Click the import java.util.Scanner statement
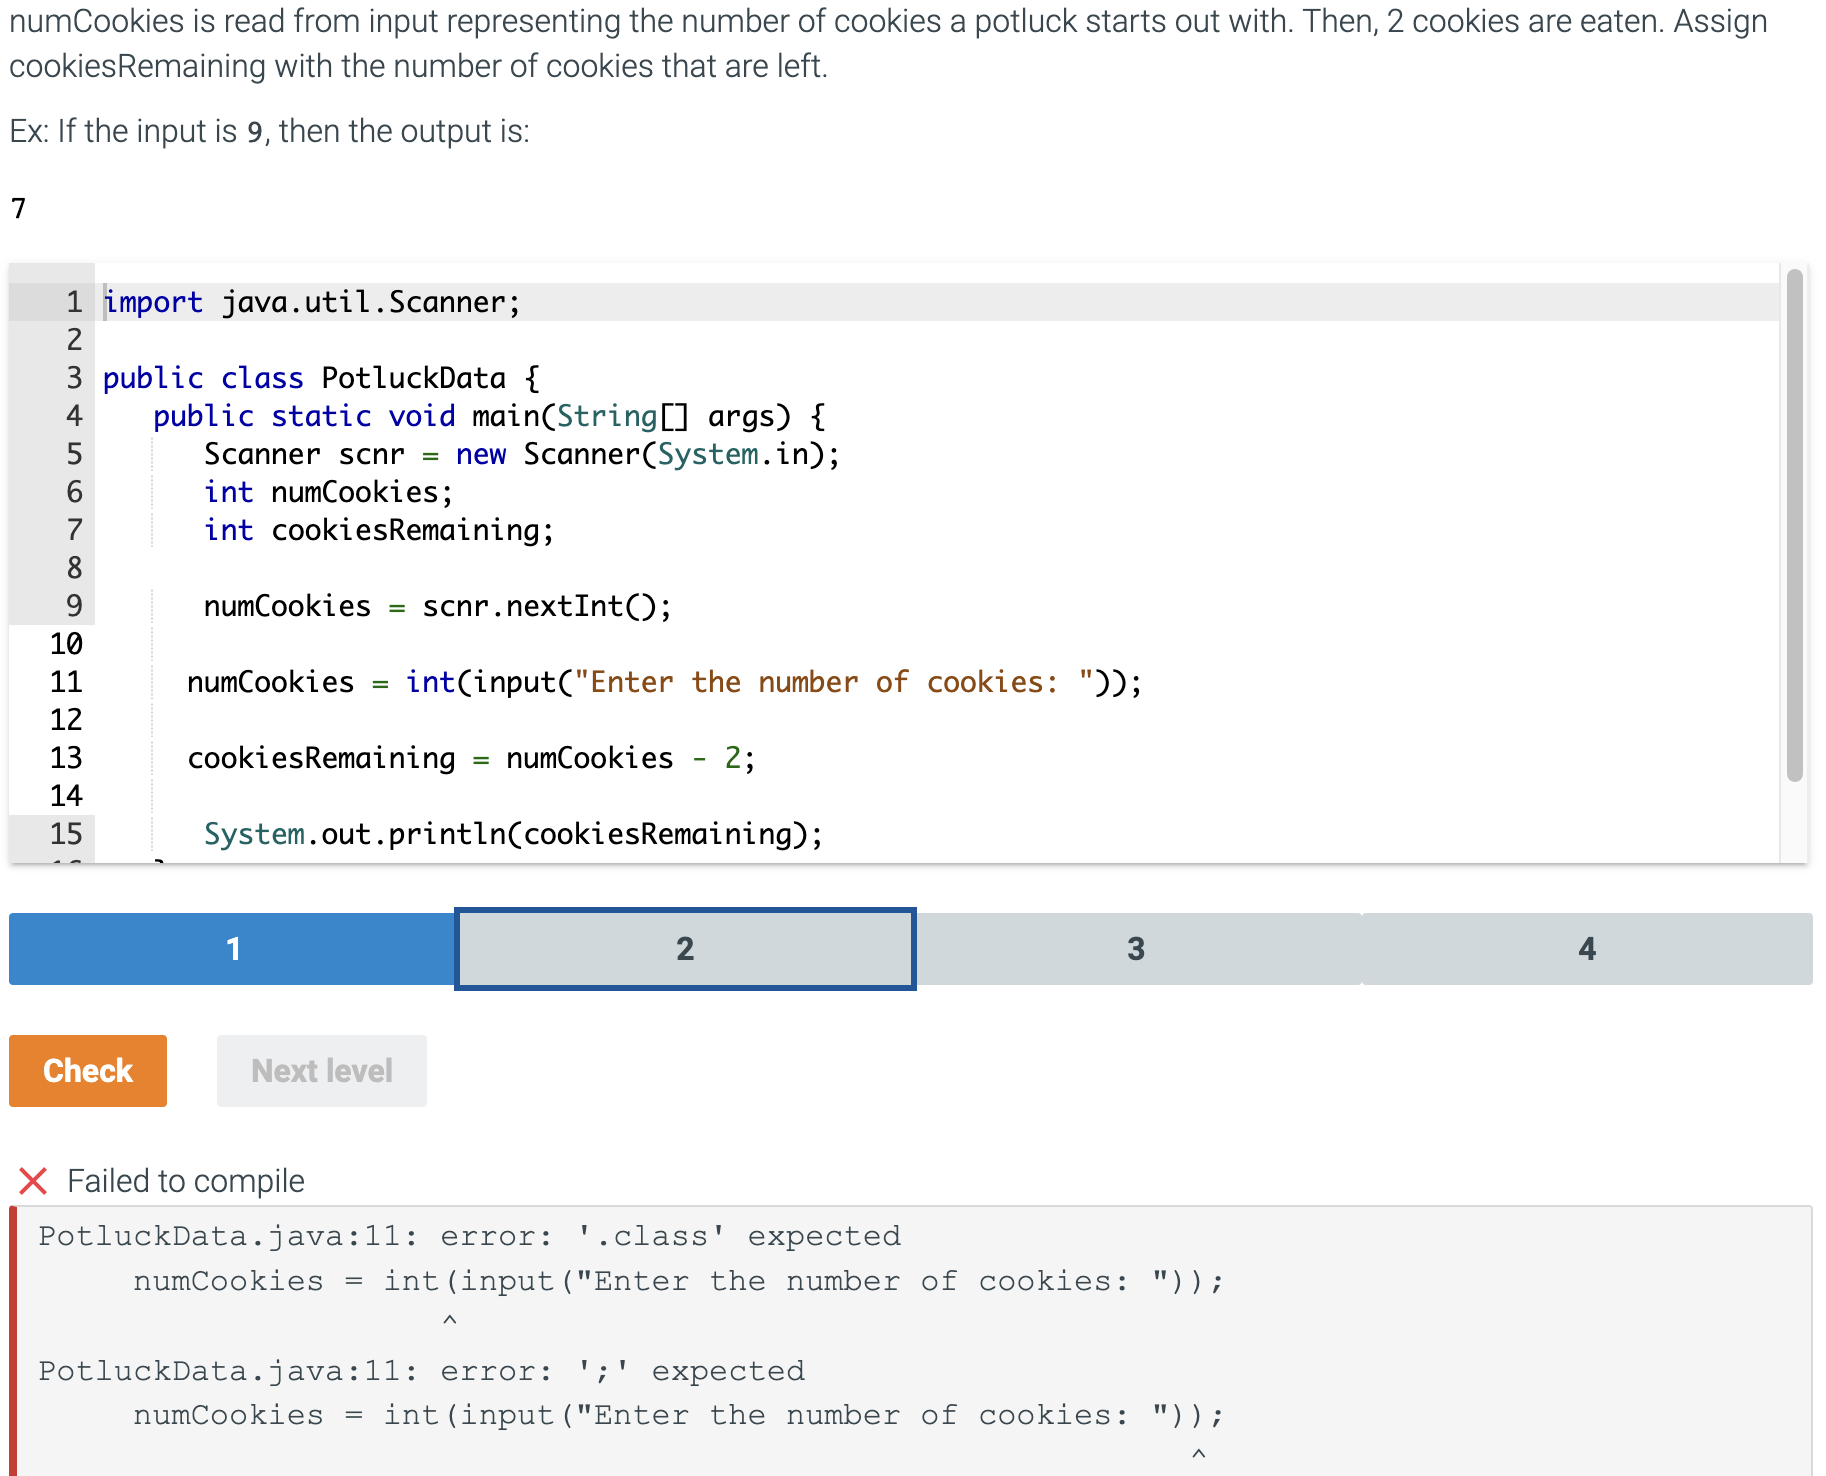The width and height of the screenshot is (1826, 1476). coord(310,301)
